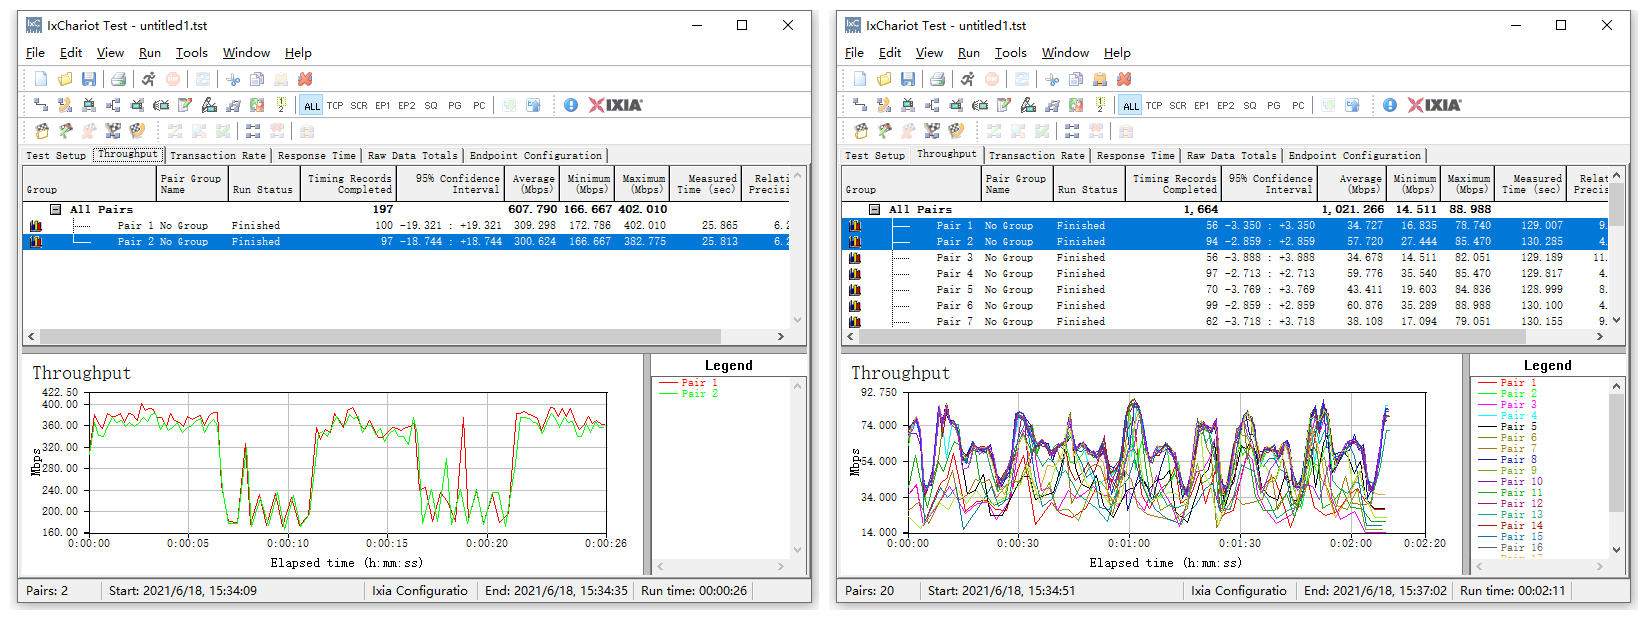Image resolution: width=1648 pixels, height=620 pixels.
Task: Click the blue info icon in the right window
Action: pyautogui.click(x=1390, y=105)
